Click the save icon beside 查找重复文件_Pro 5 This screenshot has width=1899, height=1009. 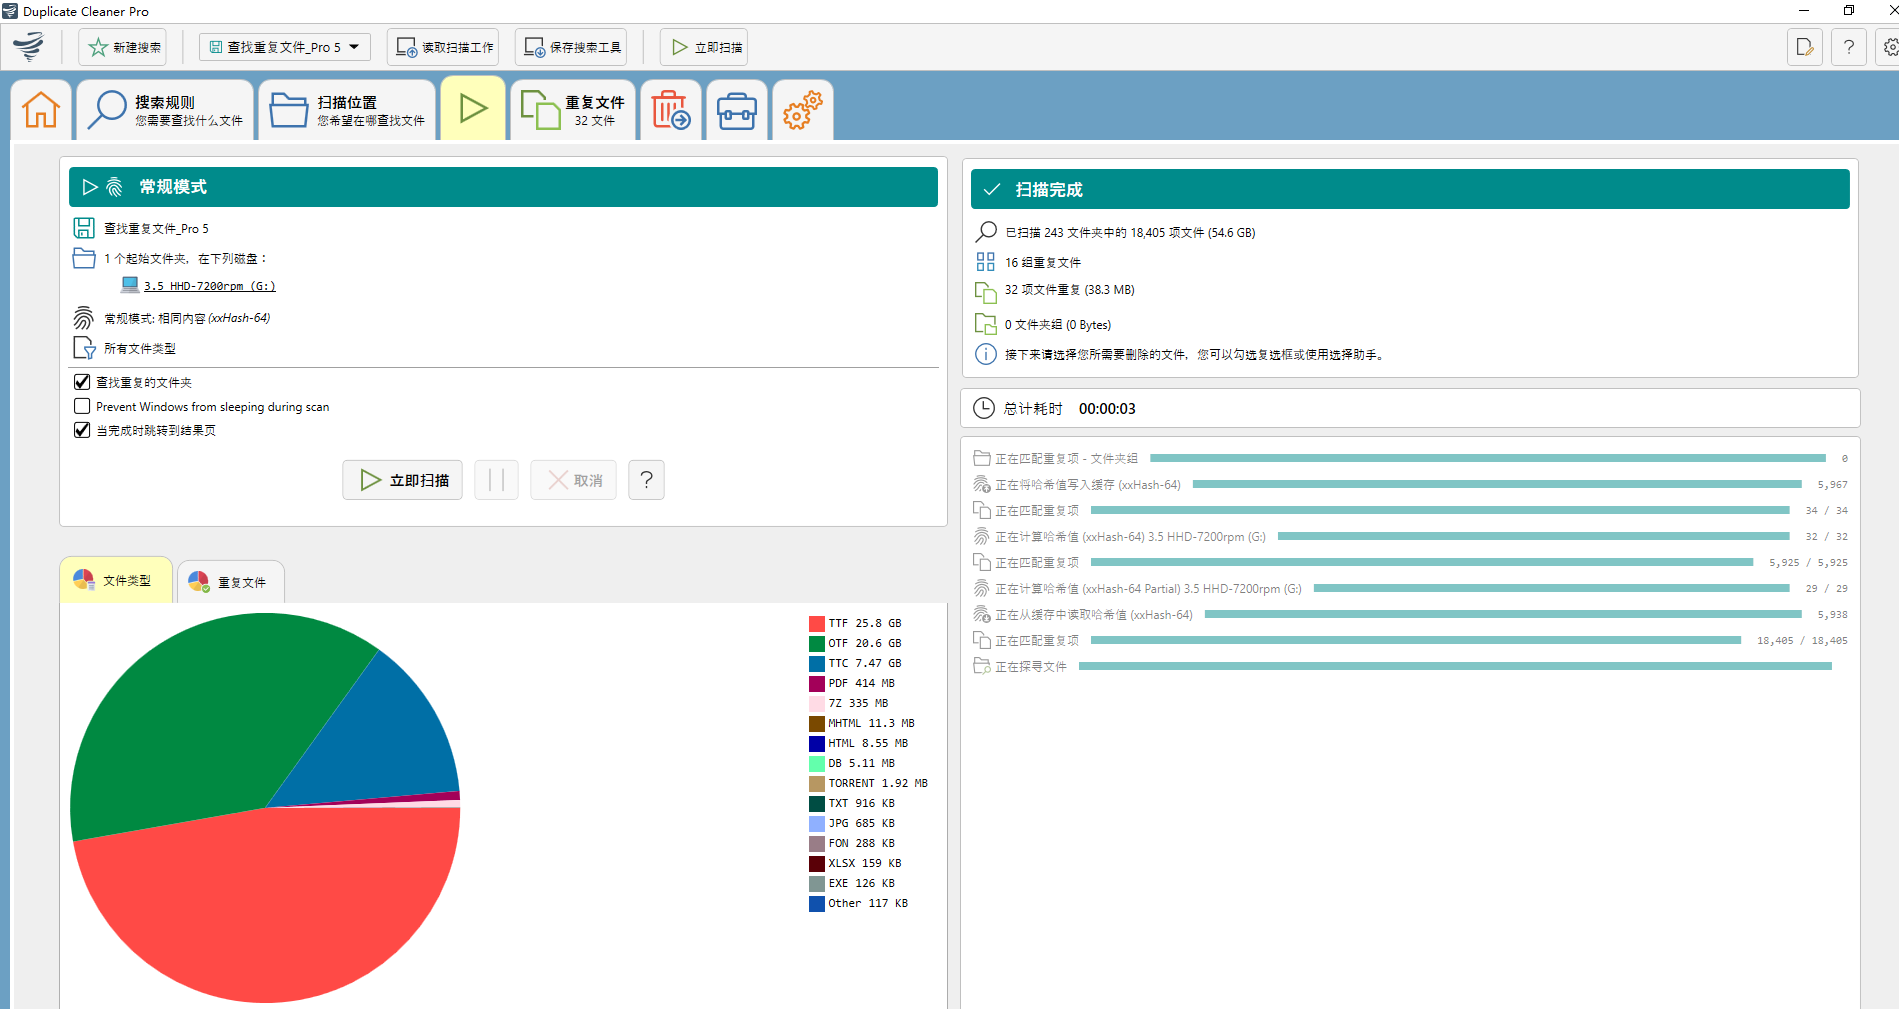84,228
